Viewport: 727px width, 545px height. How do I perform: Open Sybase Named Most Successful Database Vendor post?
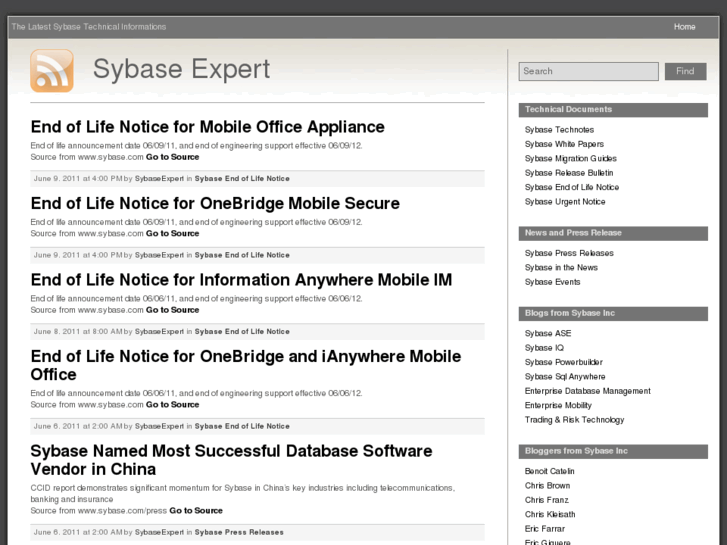231,460
